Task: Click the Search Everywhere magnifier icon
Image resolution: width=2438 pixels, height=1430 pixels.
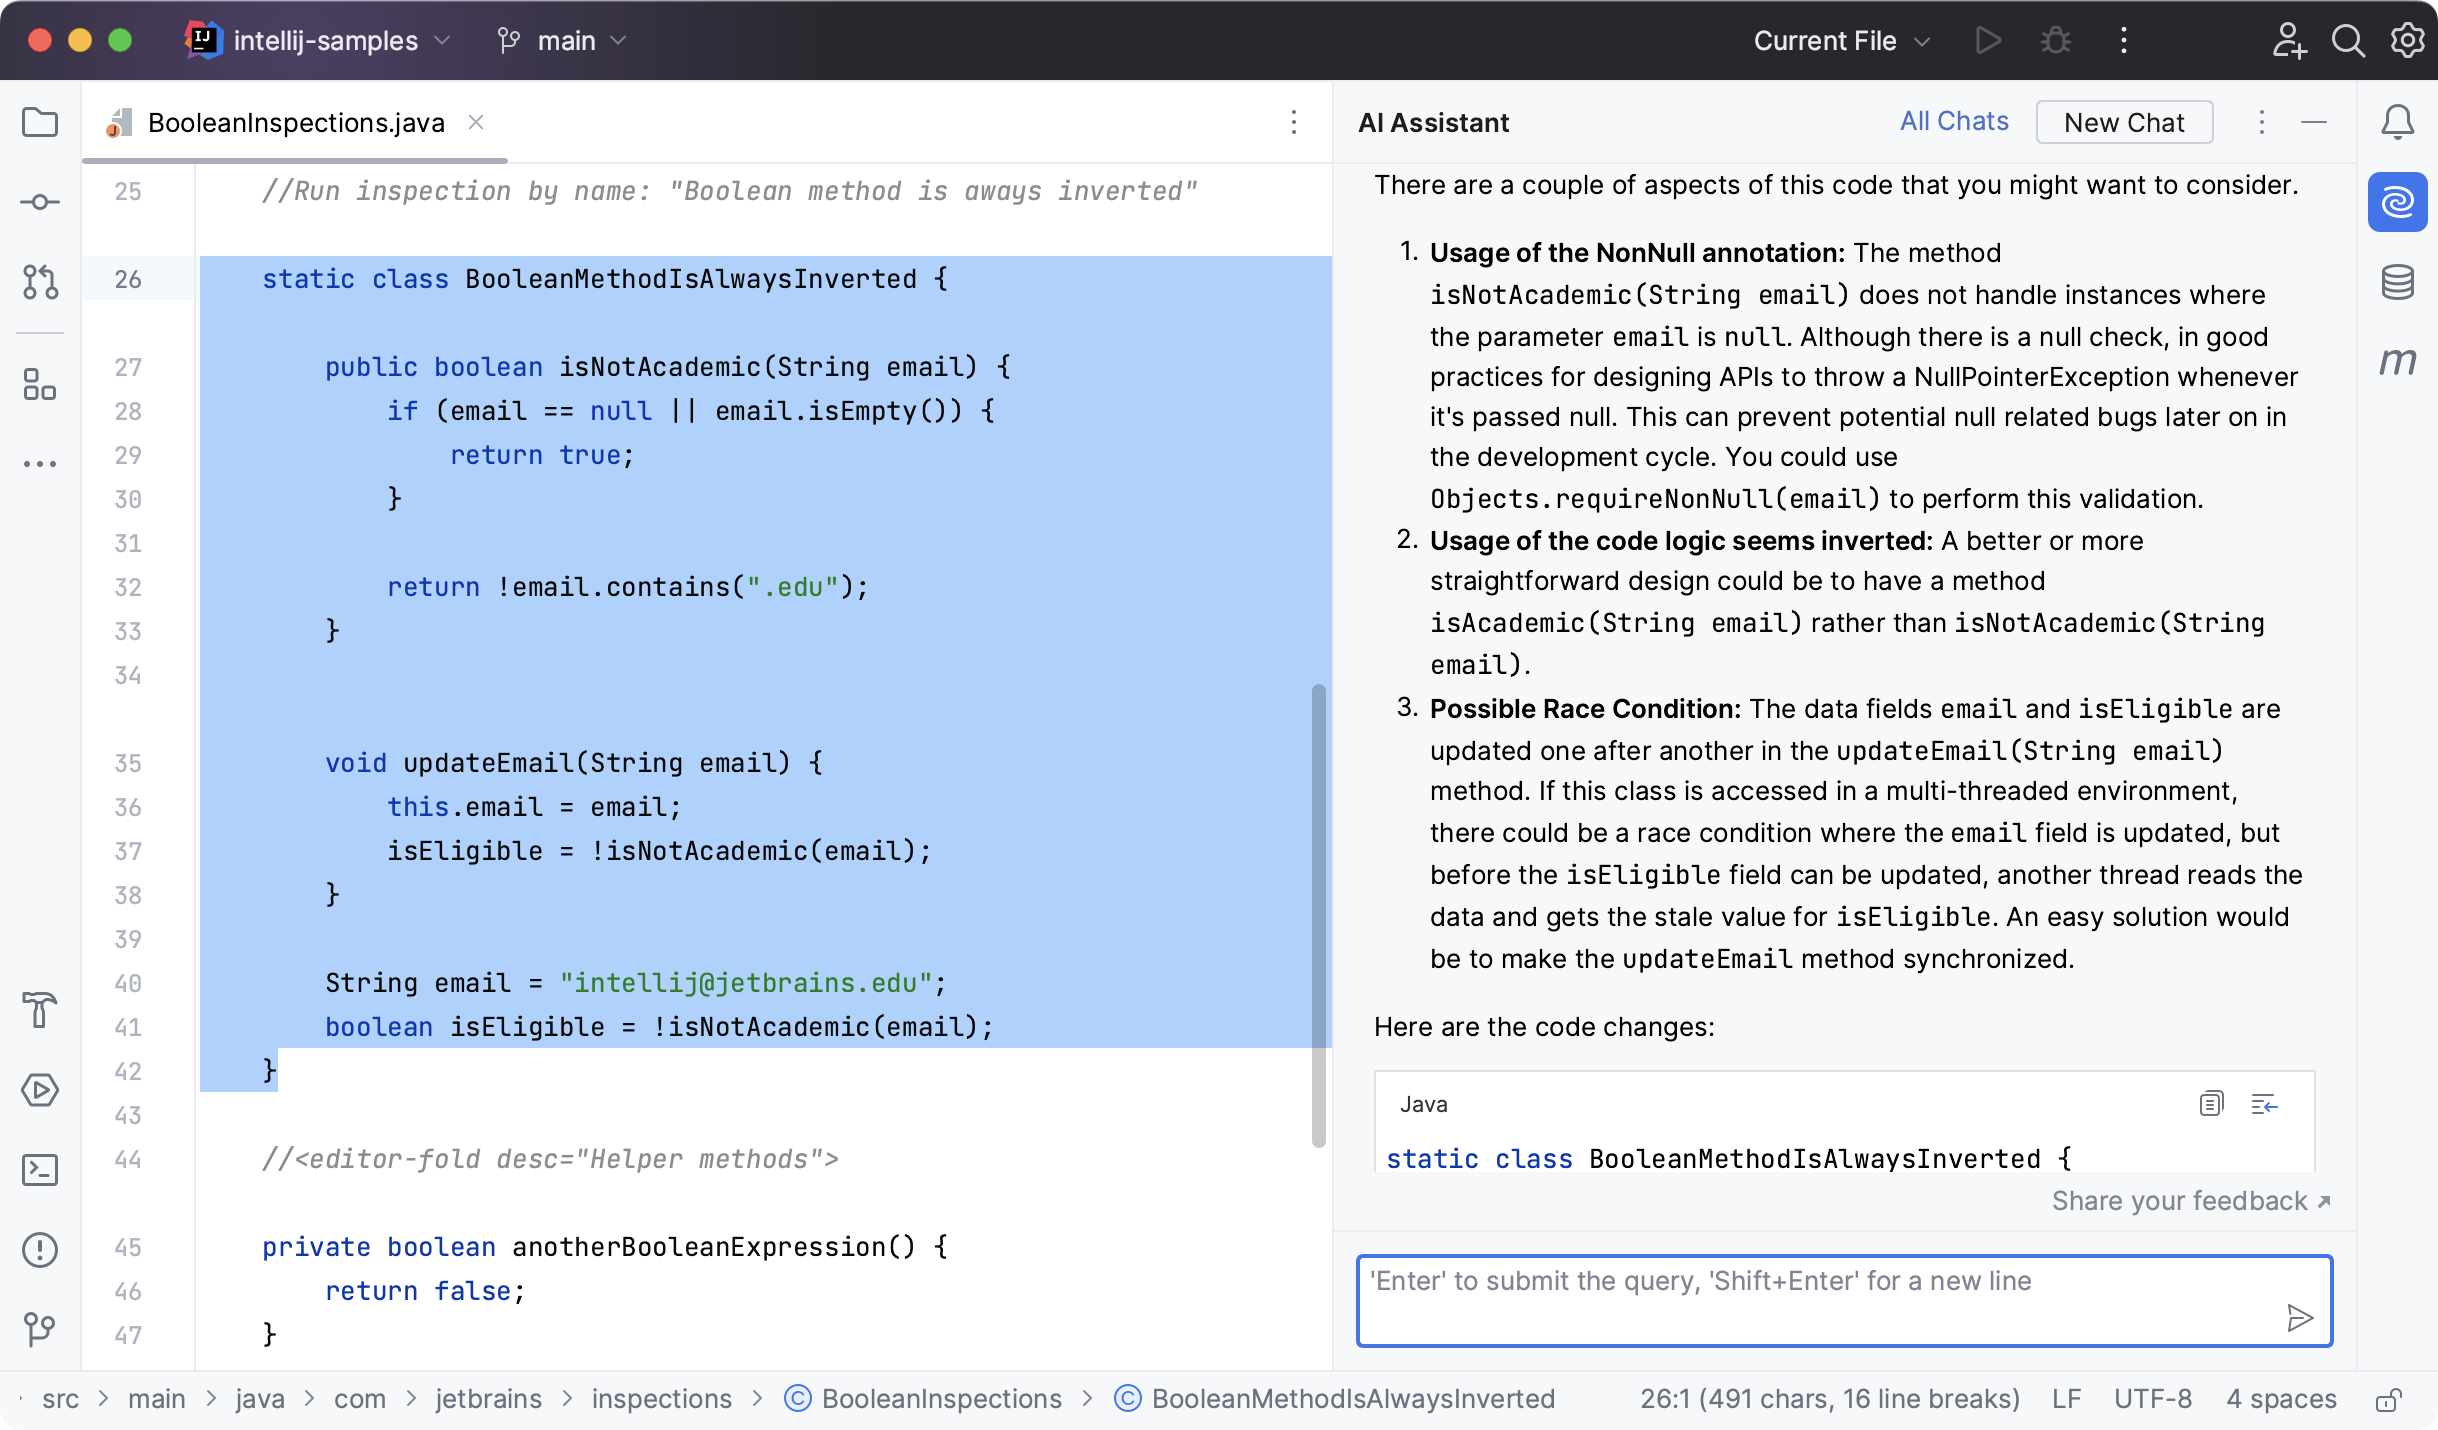Action: point(2346,41)
